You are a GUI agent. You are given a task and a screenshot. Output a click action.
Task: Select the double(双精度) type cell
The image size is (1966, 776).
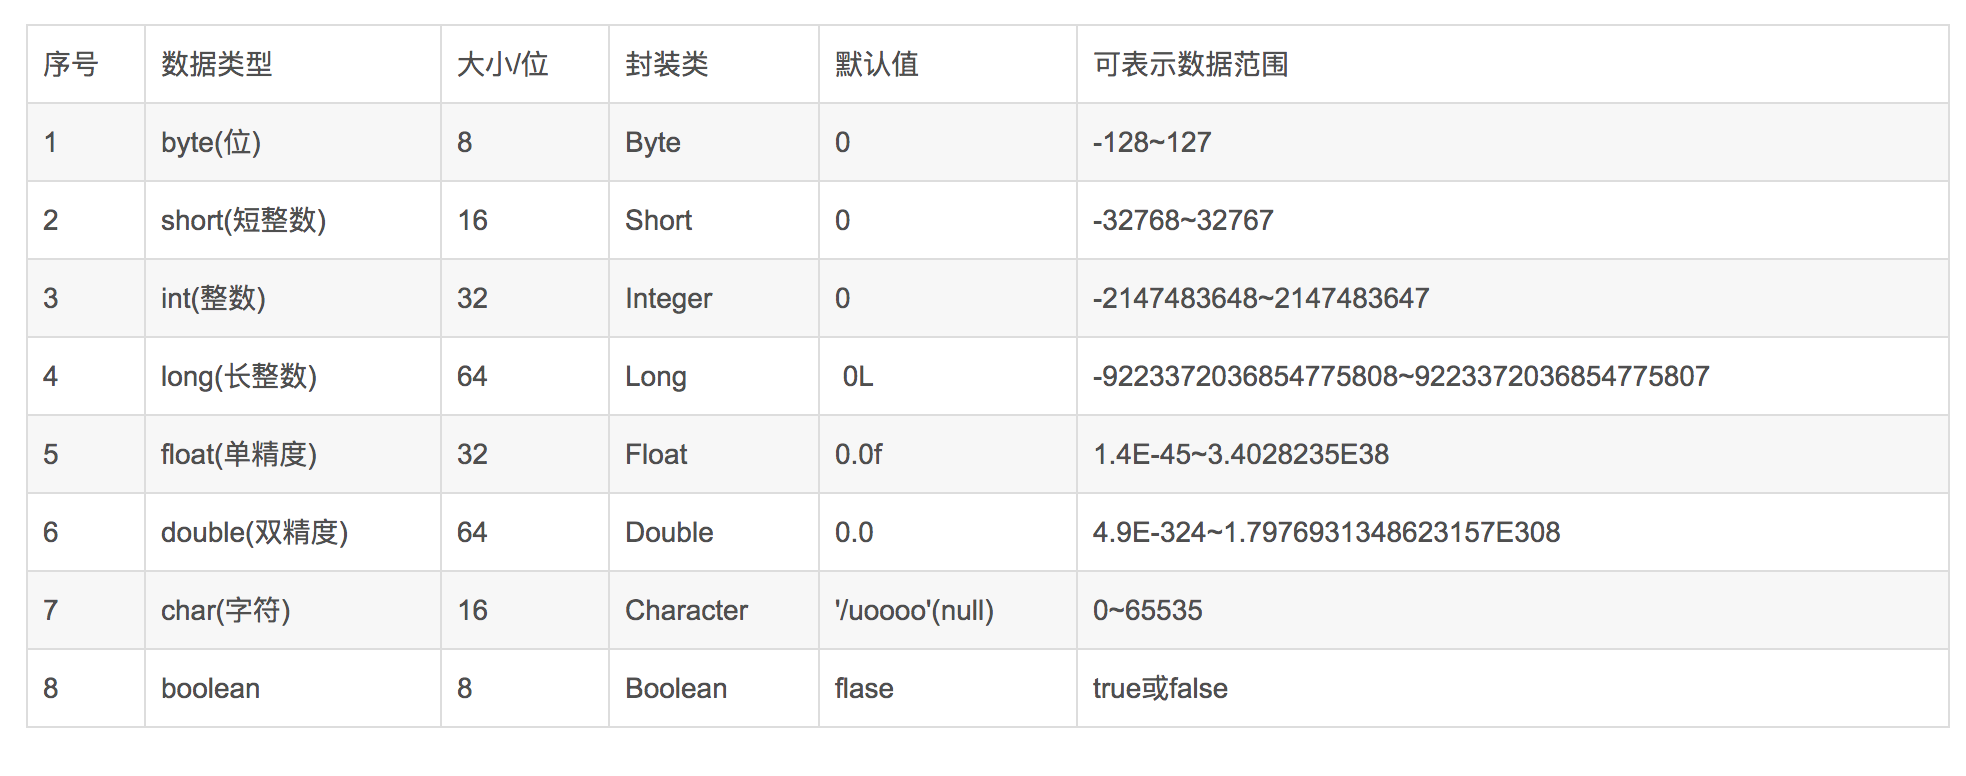pos(255,533)
